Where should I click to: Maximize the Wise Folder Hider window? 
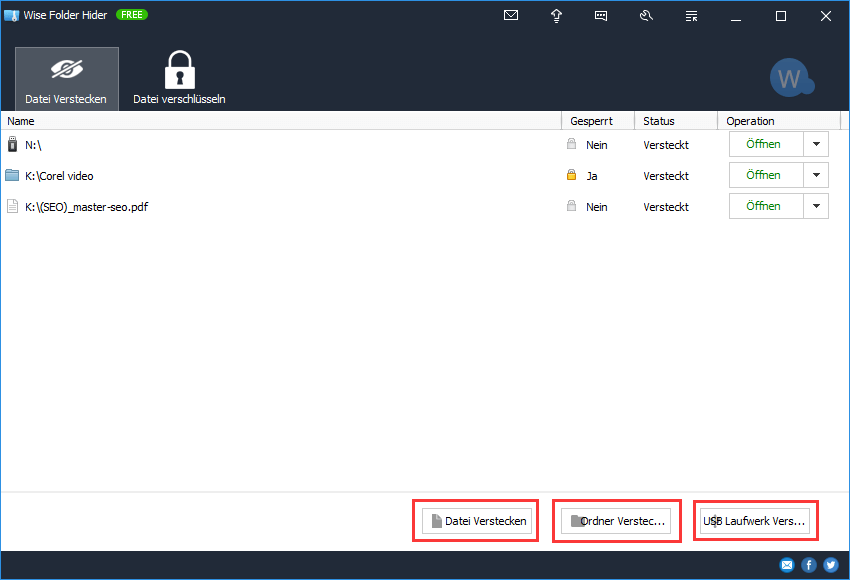pos(781,16)
